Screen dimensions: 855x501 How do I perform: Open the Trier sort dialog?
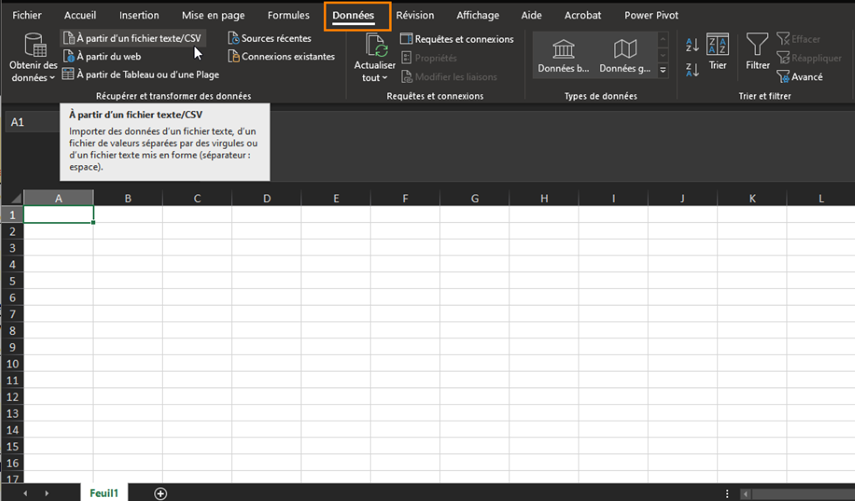(718, 52)
